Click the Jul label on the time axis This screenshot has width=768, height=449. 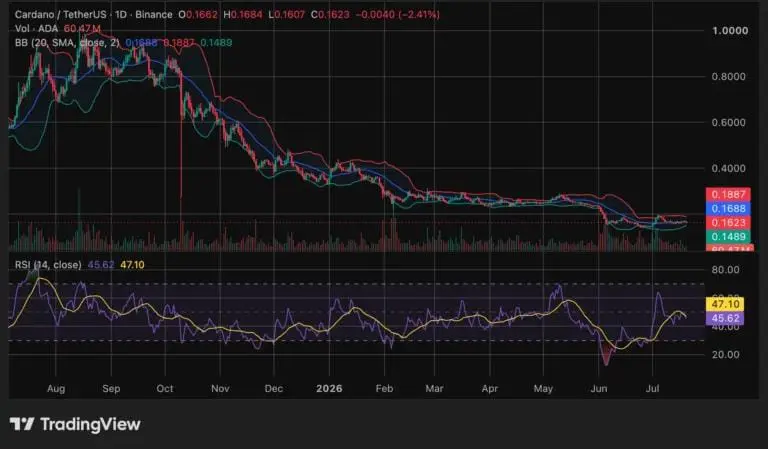click(x=652, y=389)
